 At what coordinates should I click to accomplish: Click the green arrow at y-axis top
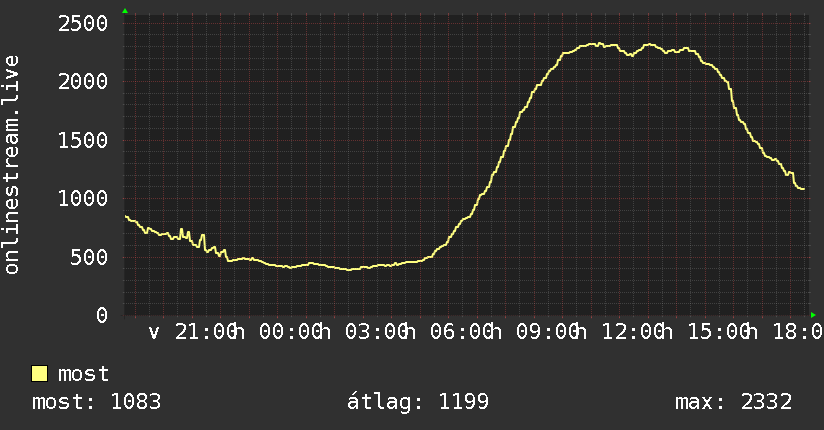click(x=125, y=11)
